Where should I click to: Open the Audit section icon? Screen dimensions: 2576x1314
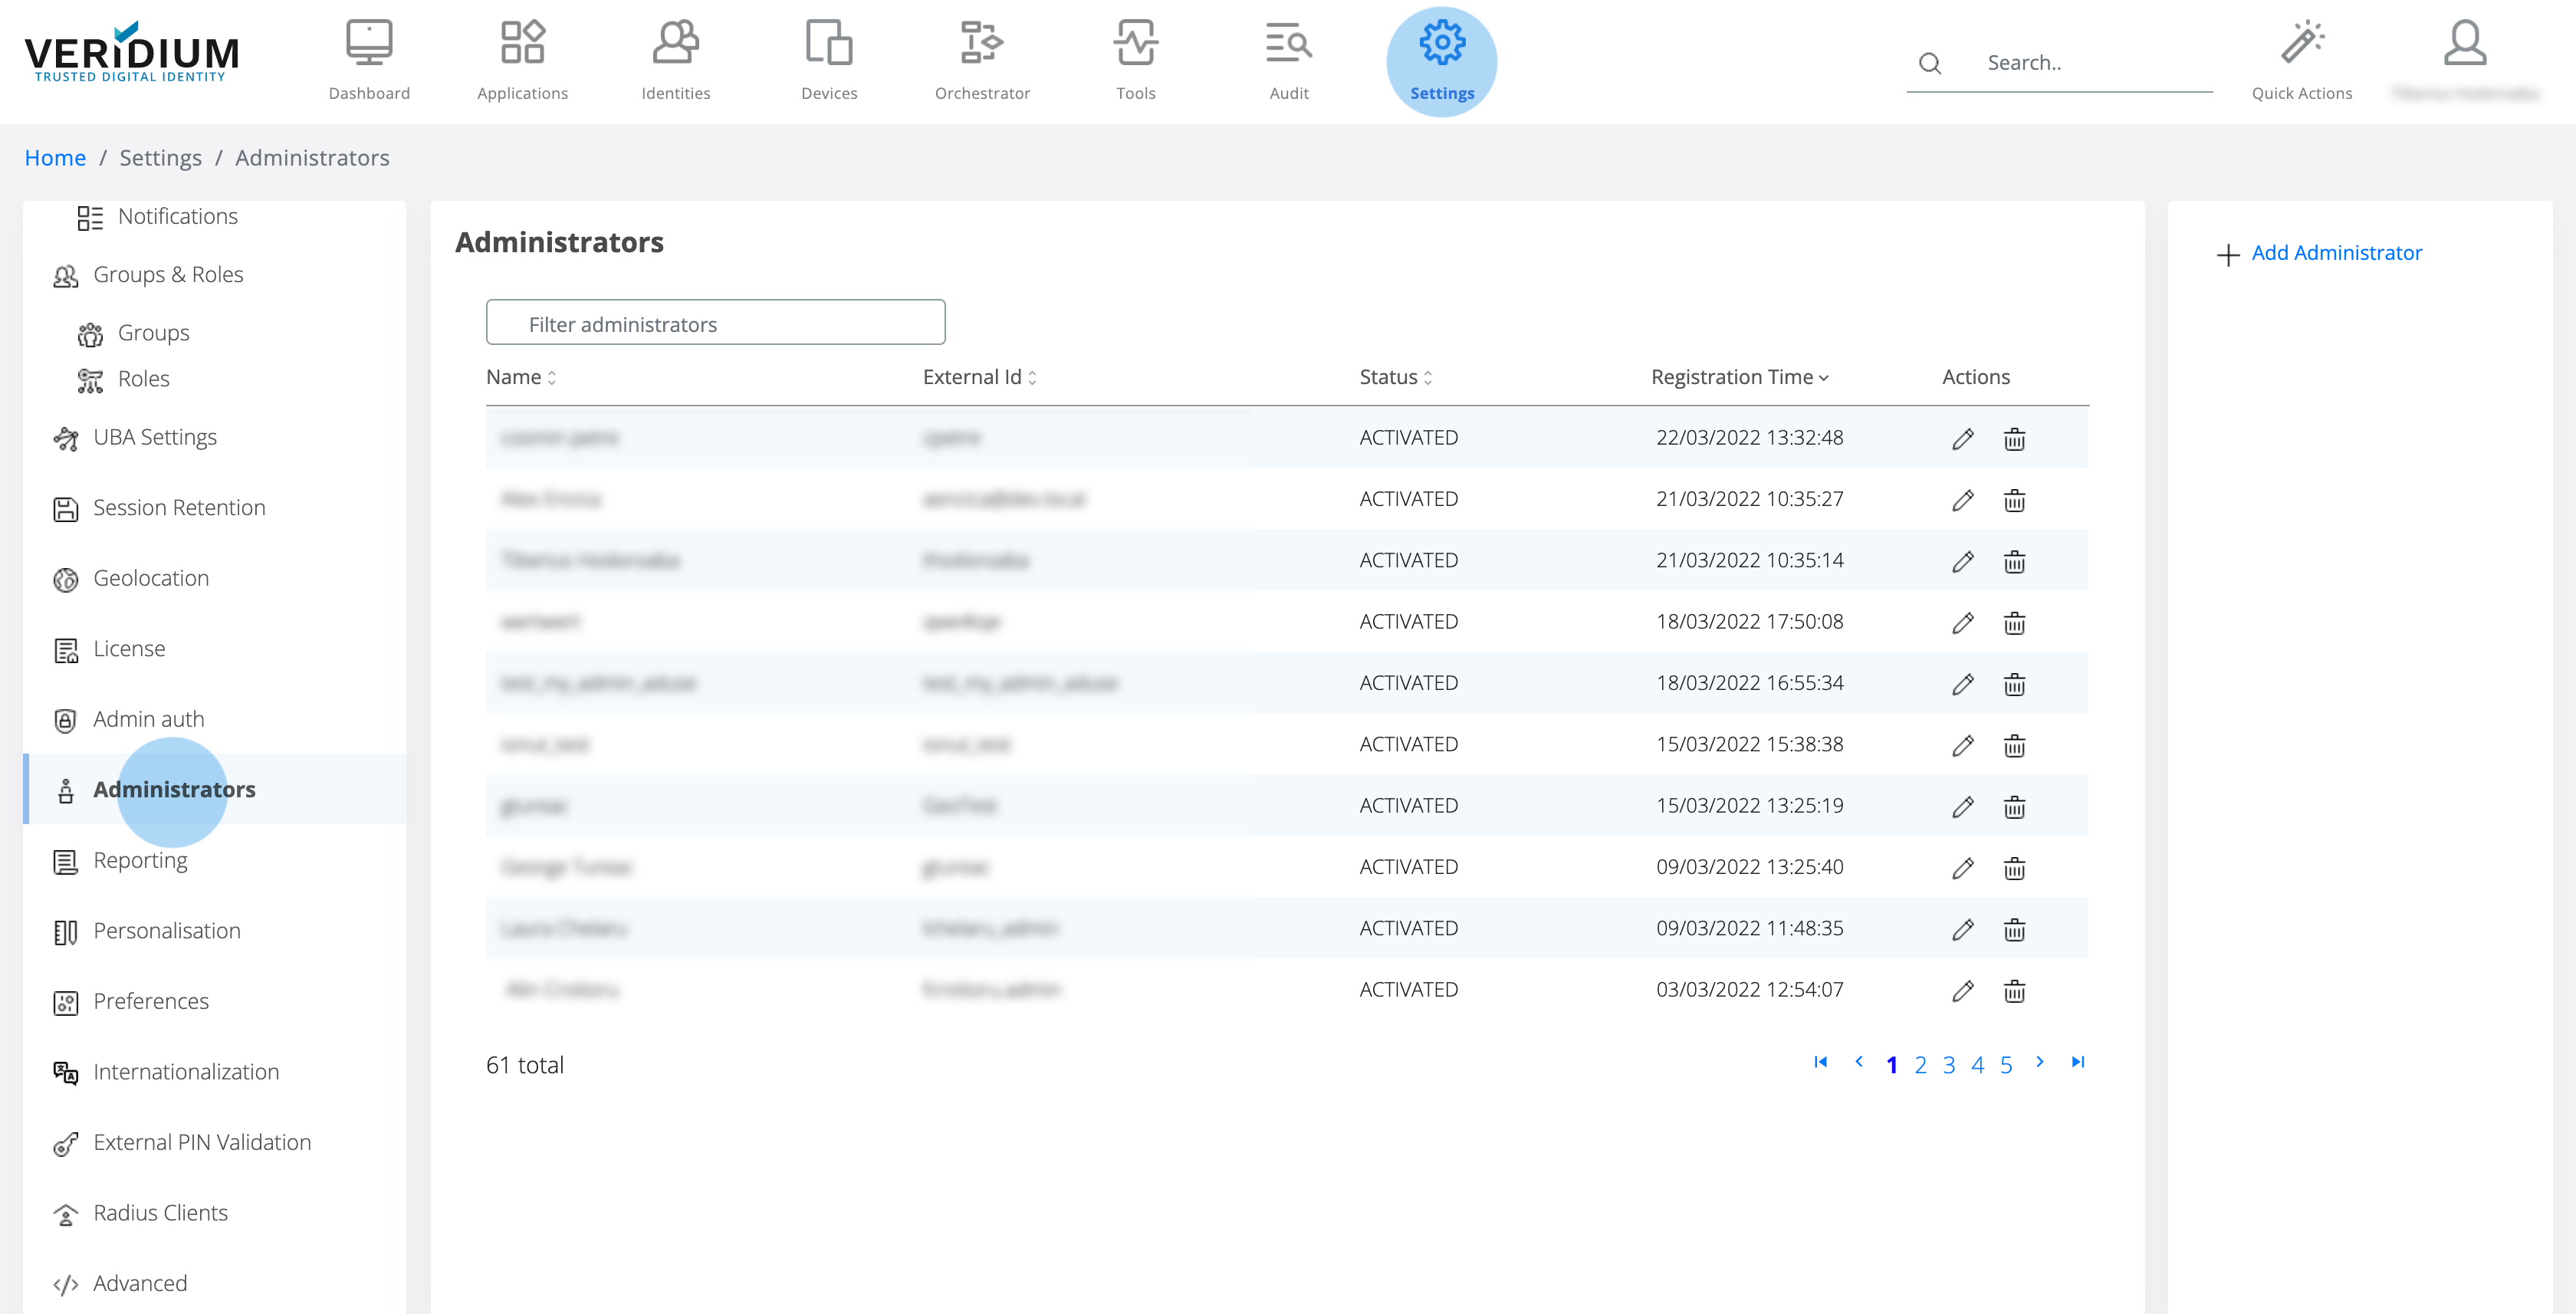pos(1288,43)
